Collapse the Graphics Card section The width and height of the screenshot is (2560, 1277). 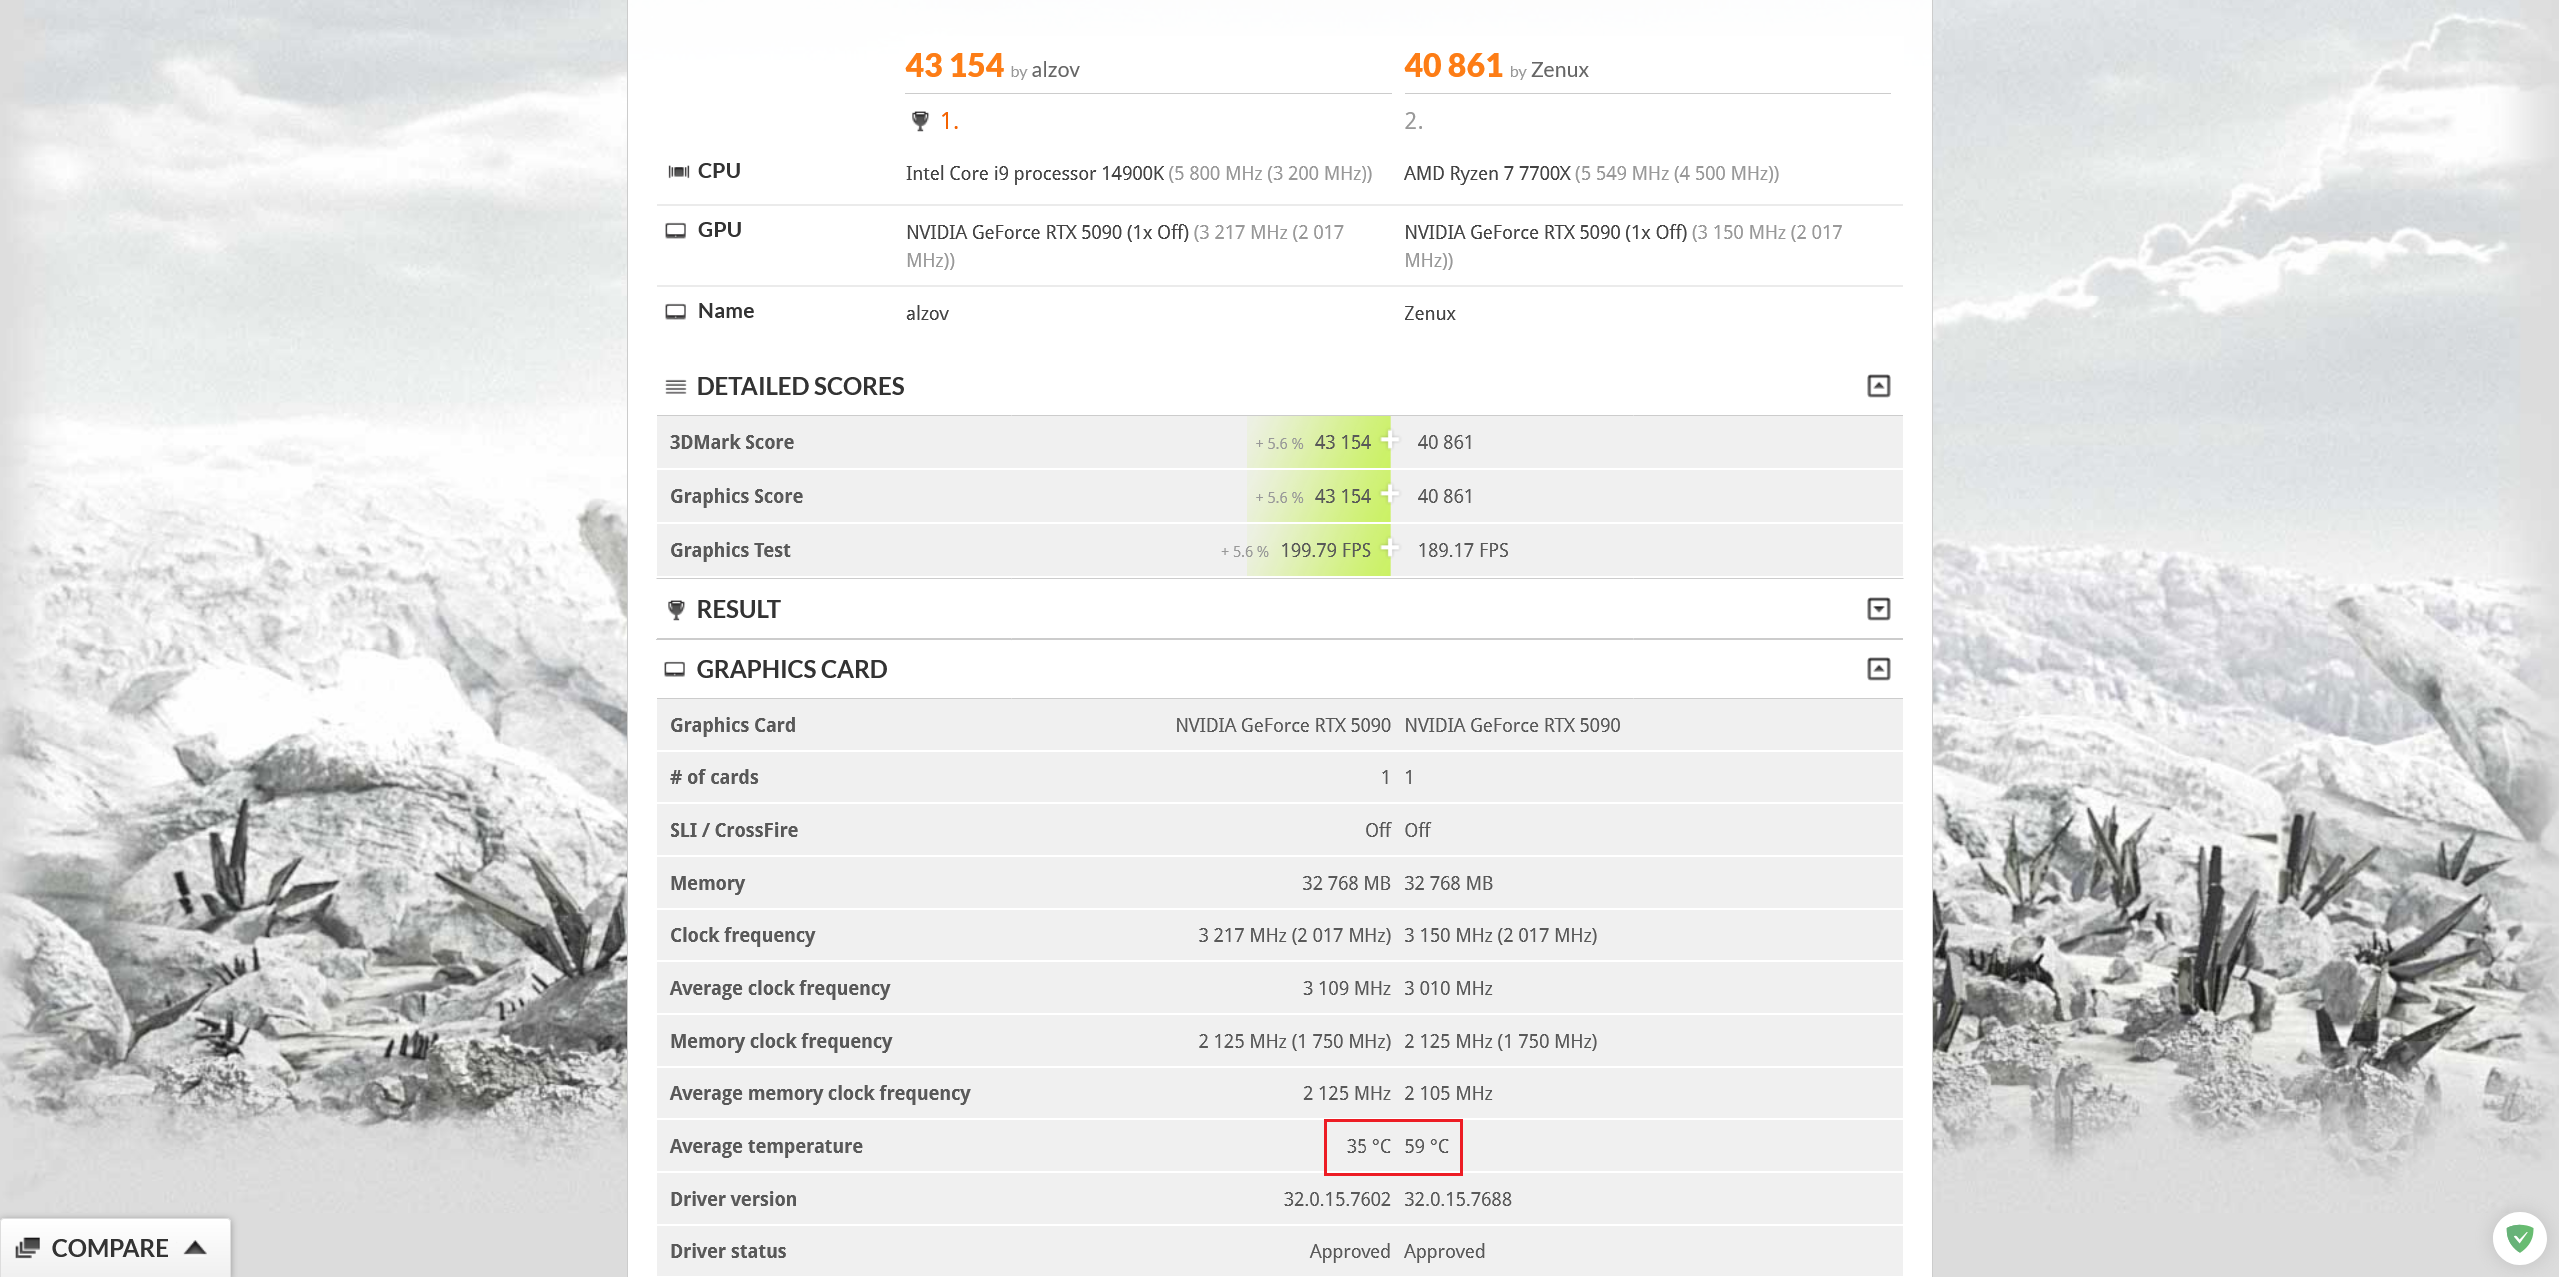coord(1878,669)
